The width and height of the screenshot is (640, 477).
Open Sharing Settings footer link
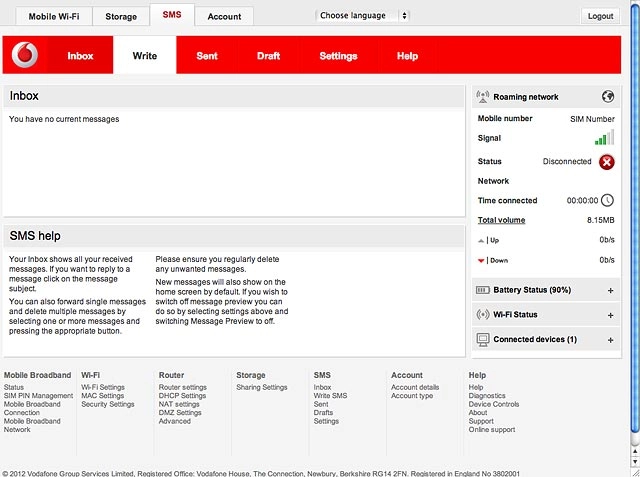pos(262,387)
